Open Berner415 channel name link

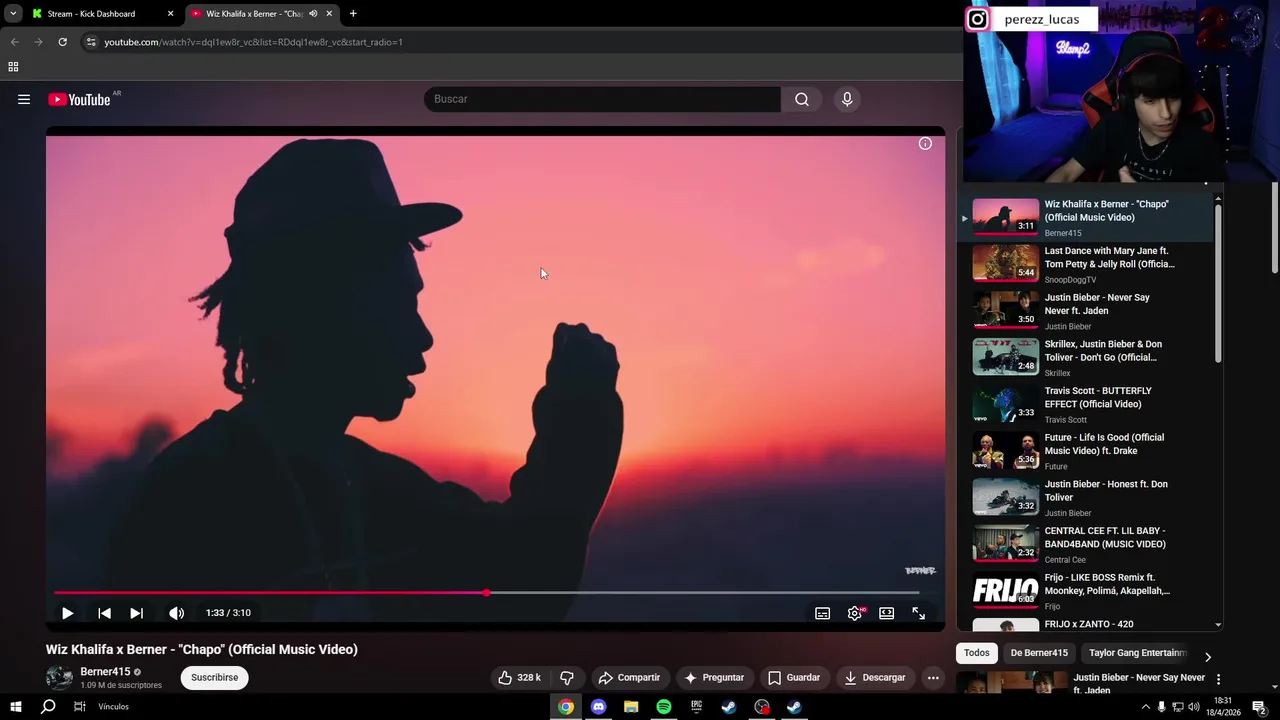(105, 672)
